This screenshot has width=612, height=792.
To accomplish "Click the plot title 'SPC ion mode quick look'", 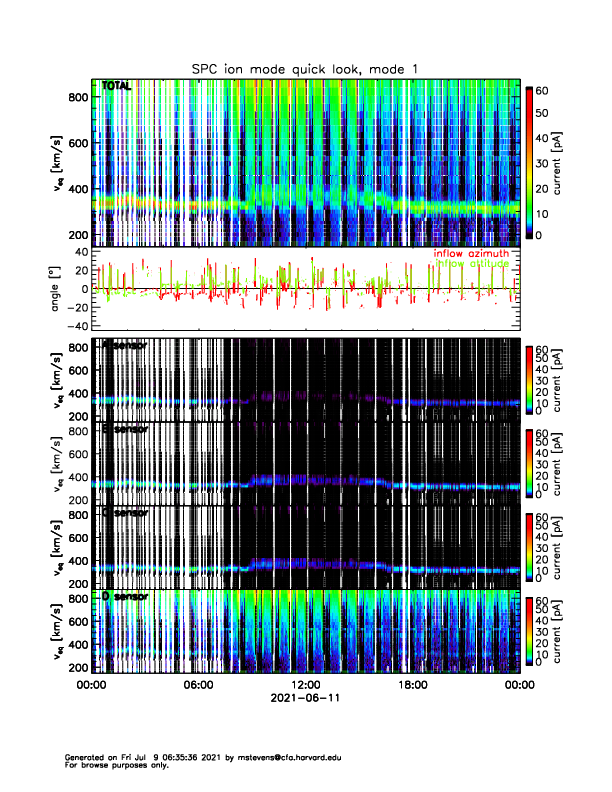I will coord(305,68).
